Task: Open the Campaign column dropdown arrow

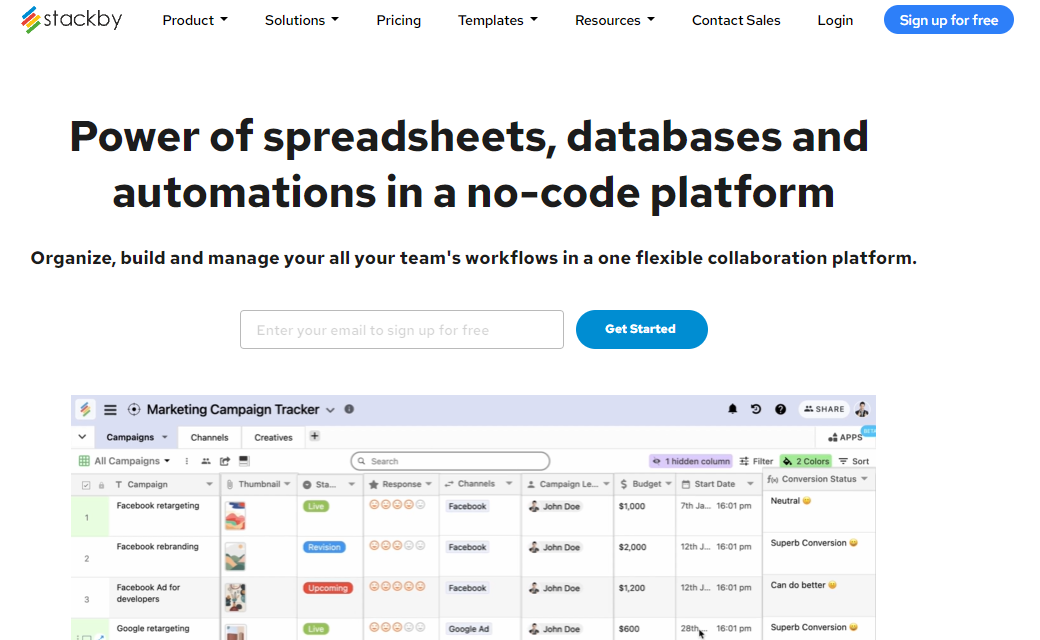Action: point(210,484)
